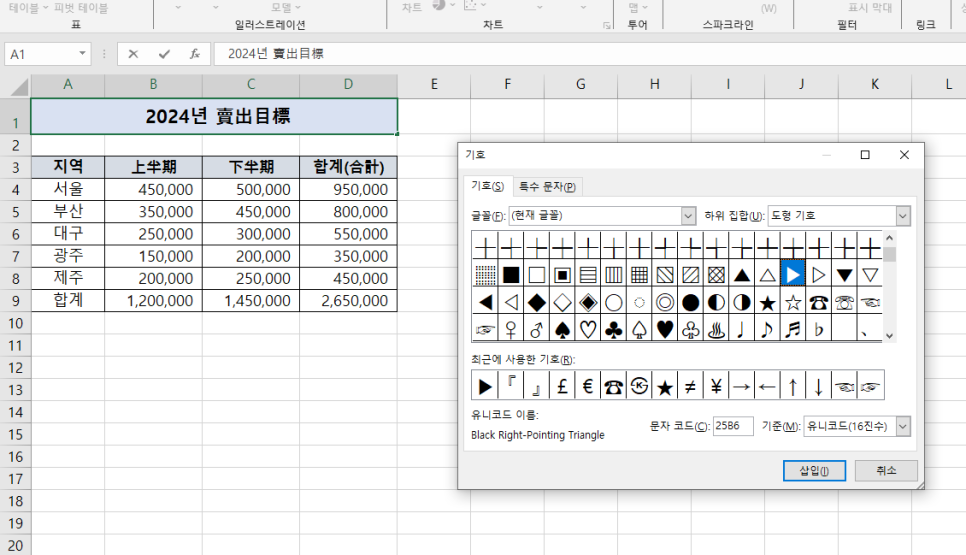This screenshot has width=966, height=555.
Task: Click the 下半期 header cell
Action: pyautogui.click(x=251, y=167)
